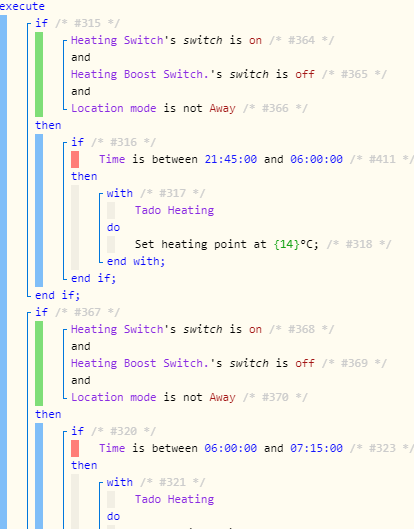This screenshot has width=414, height=529.
Task: Click red marker beside 06:00:00 time condition
Action: (x=75, y=448)
